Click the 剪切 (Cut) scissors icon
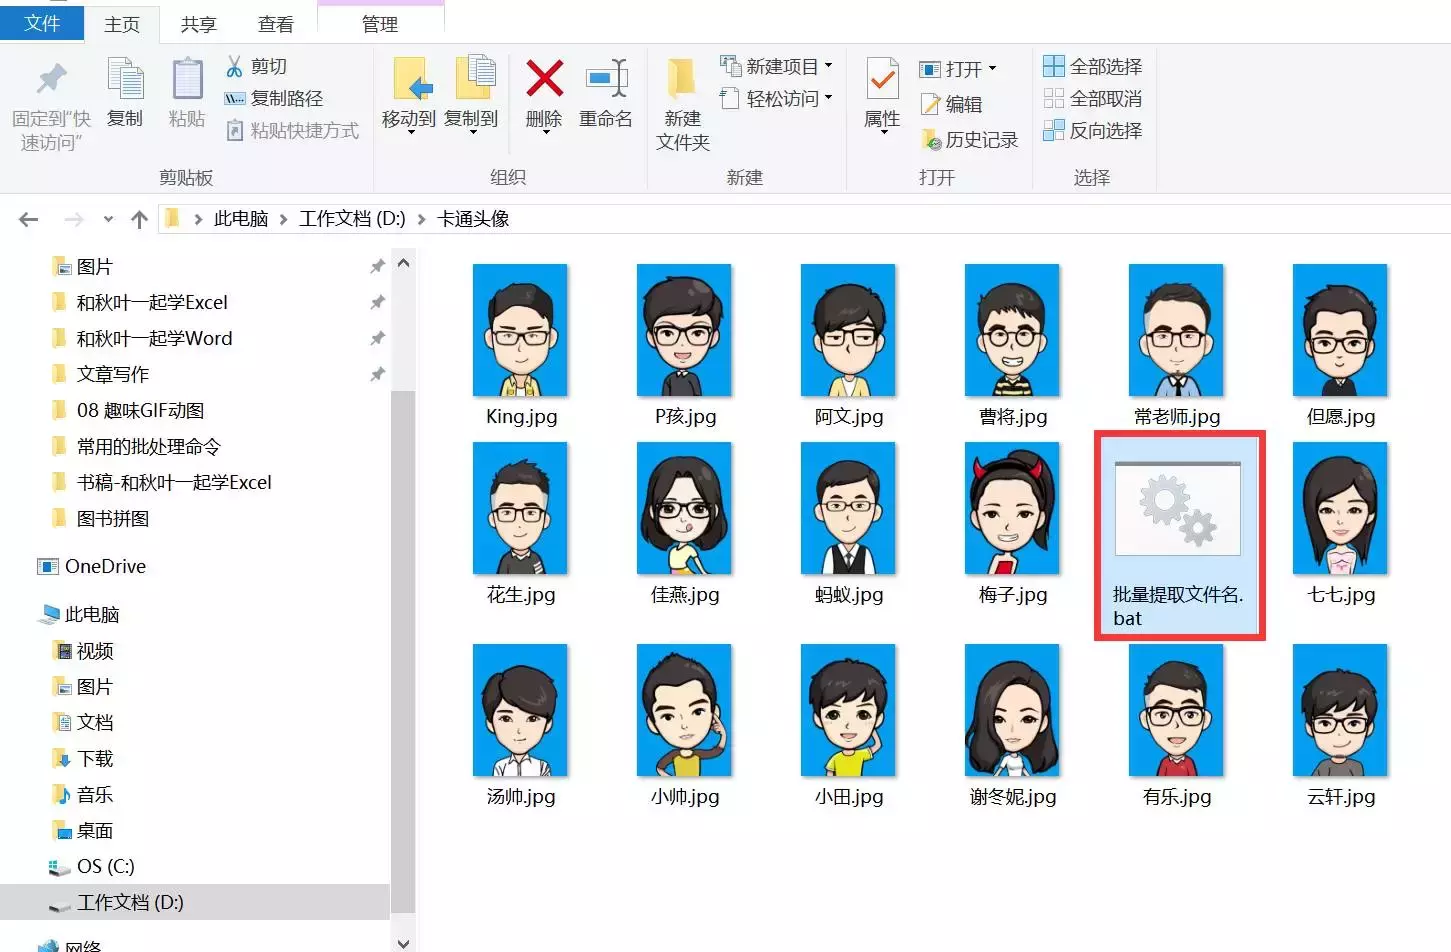Image resolution: width=1451 pixels, height=952 pixels. (234, 66)
